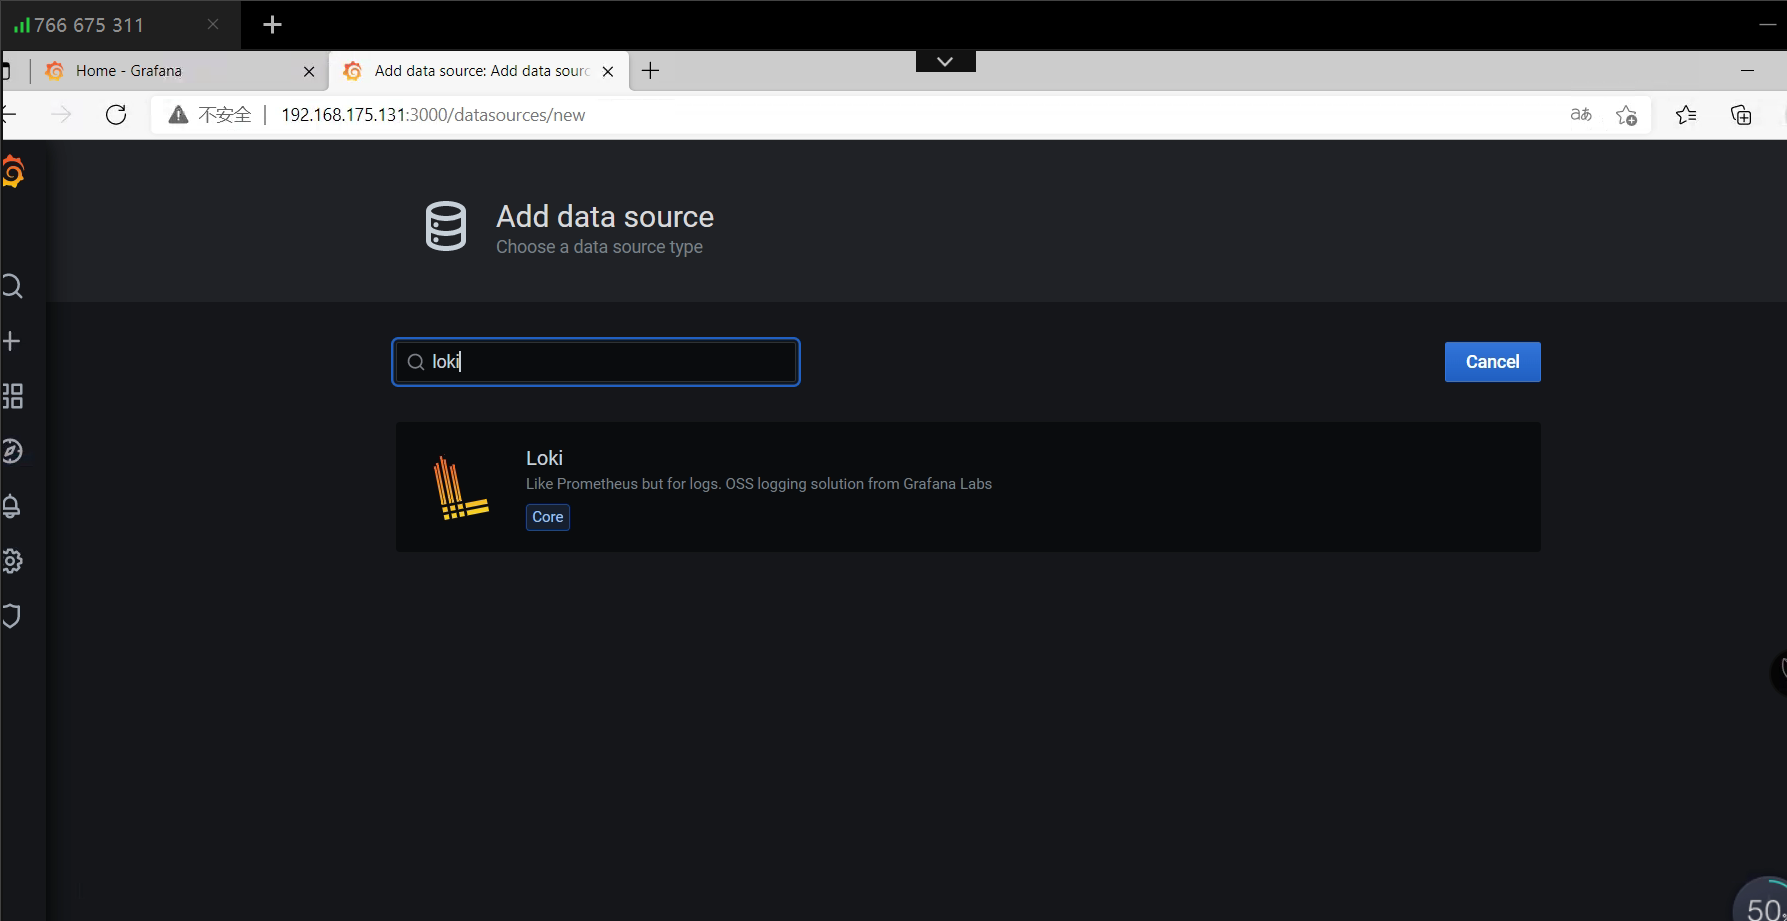Viewport: 1787px width, 921px height.
Task: Open Search dashboards from the sidebar
Action: pyautogui.click(x=12, y=287)
